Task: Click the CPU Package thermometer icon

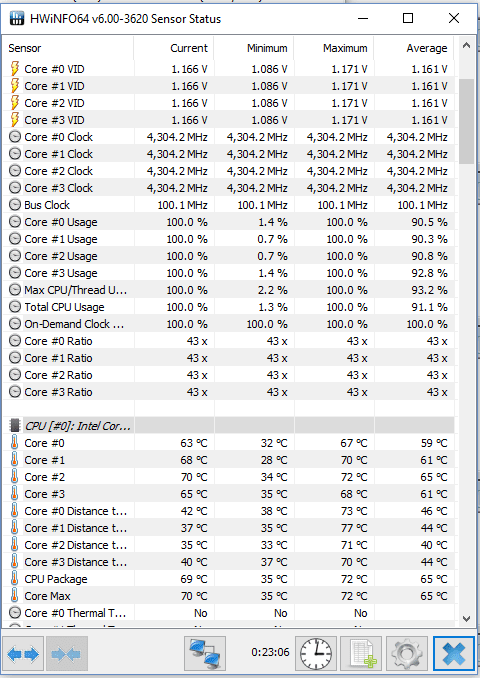Action: 15,579
